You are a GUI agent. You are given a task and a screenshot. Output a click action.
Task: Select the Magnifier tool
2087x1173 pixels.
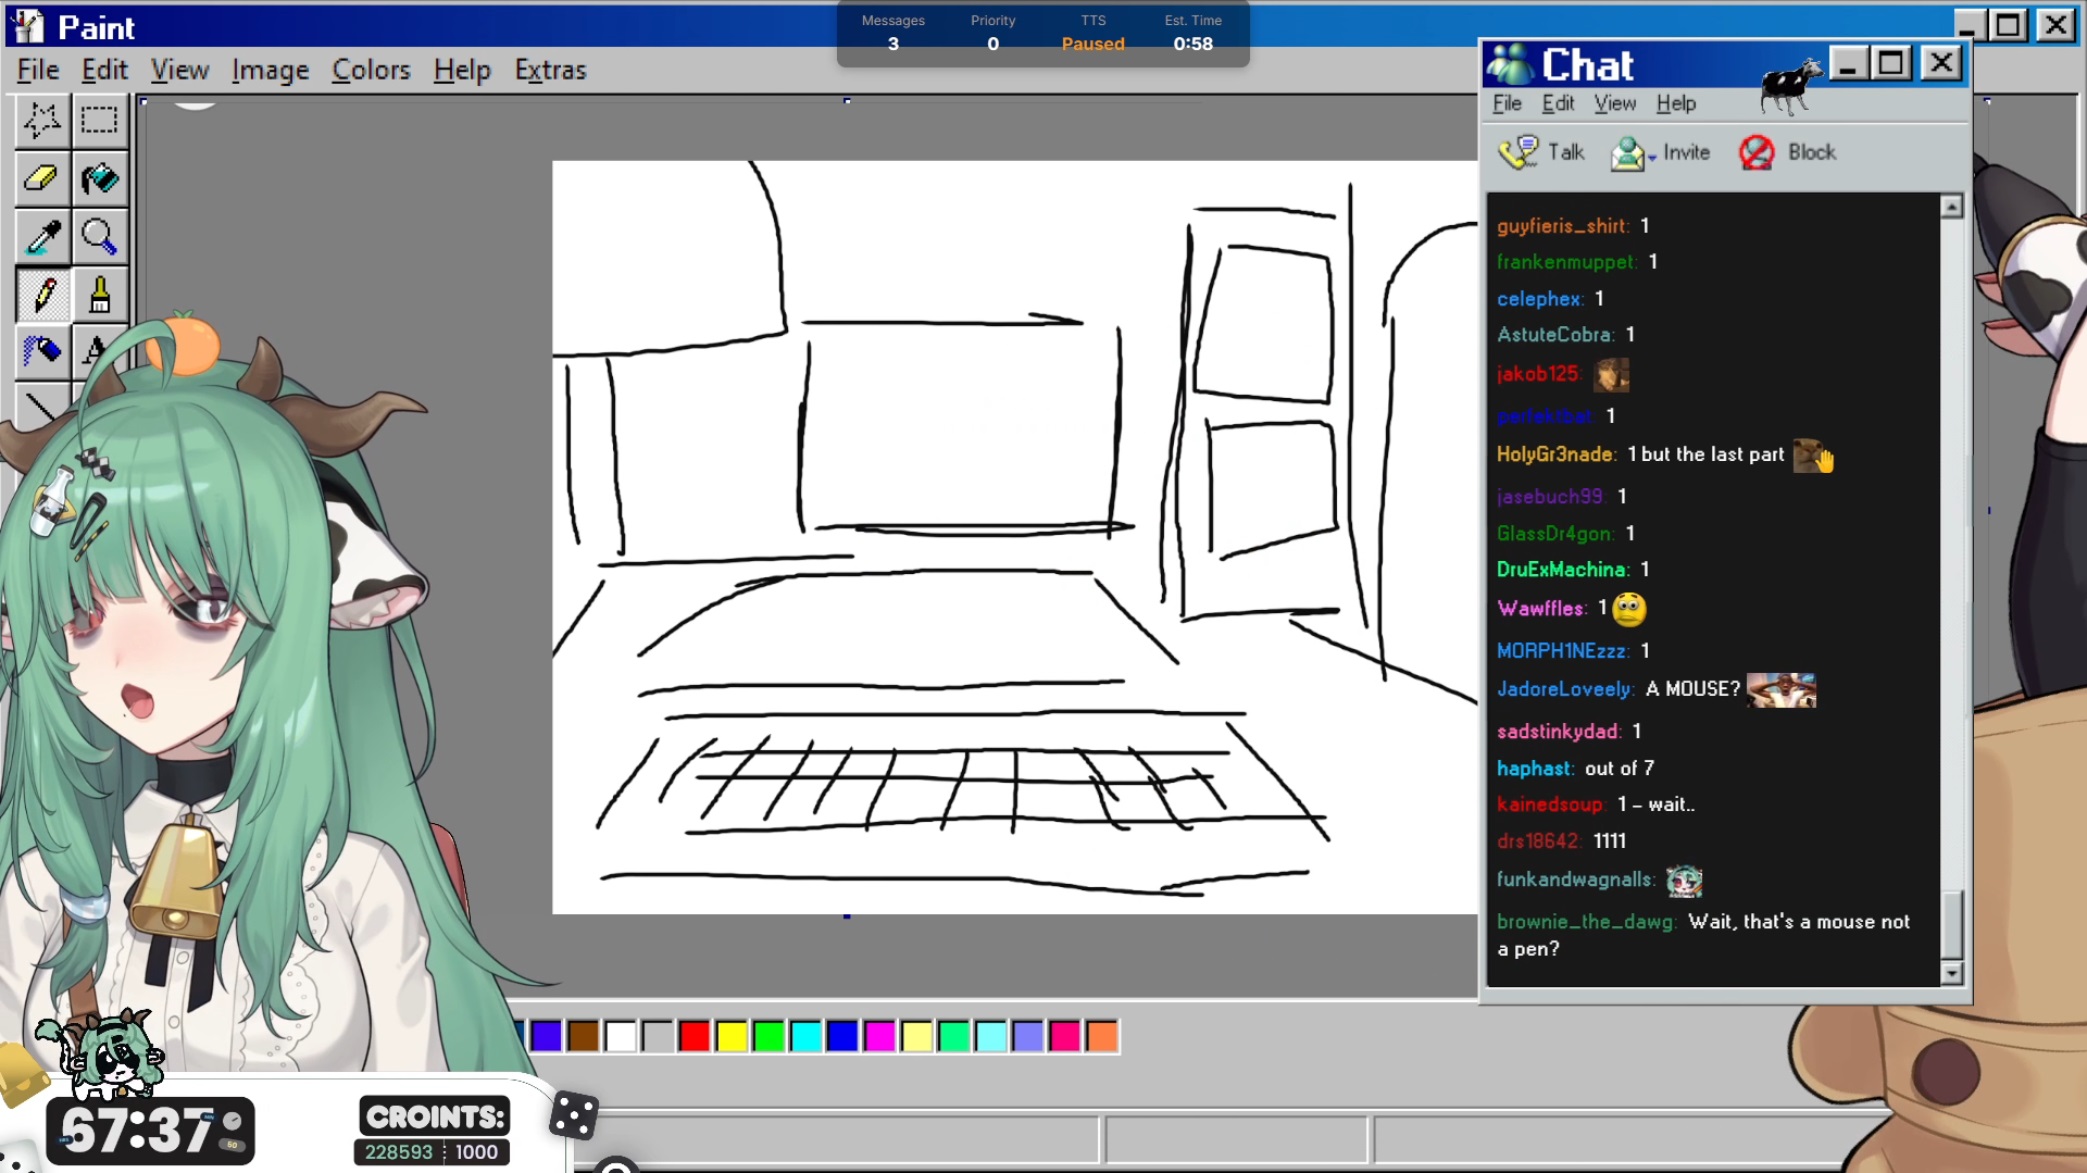99,237
